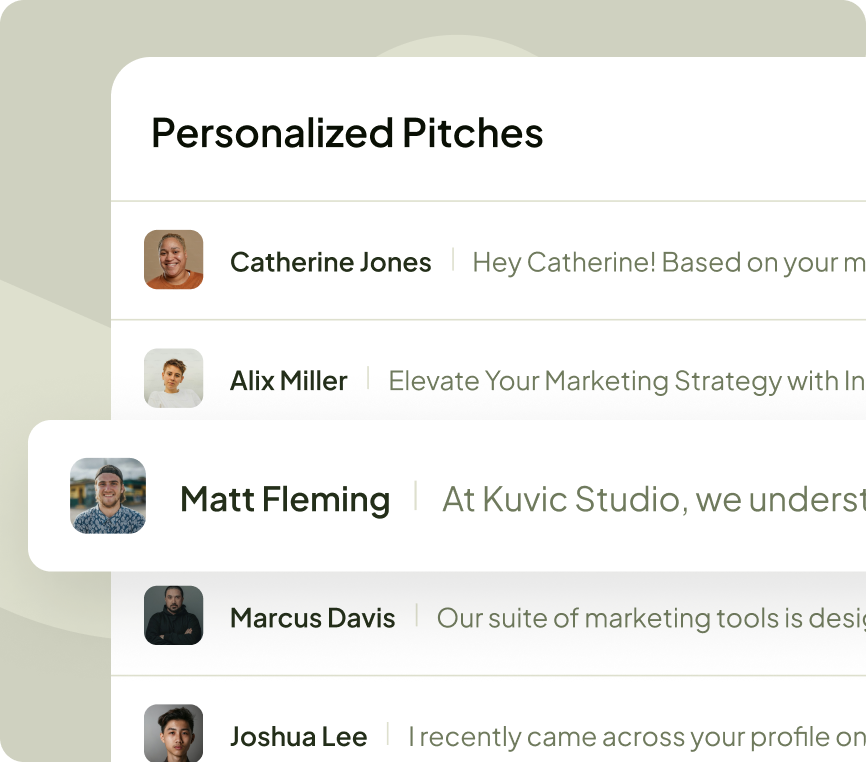Select Alix Miller's avatar

(173, 378)
